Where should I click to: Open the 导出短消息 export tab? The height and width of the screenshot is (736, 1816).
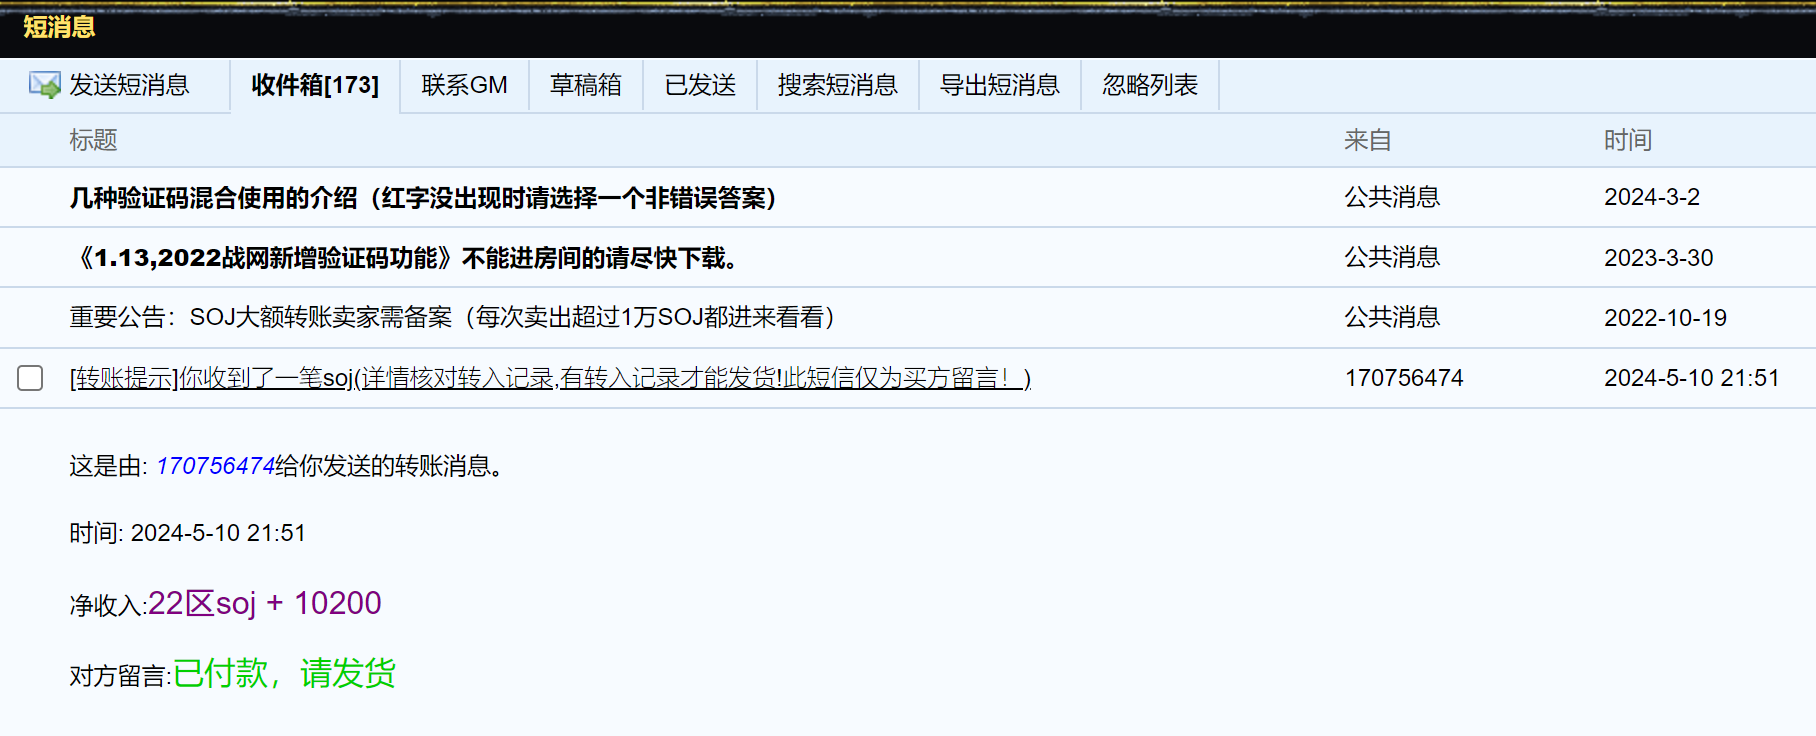pos(999,85)
